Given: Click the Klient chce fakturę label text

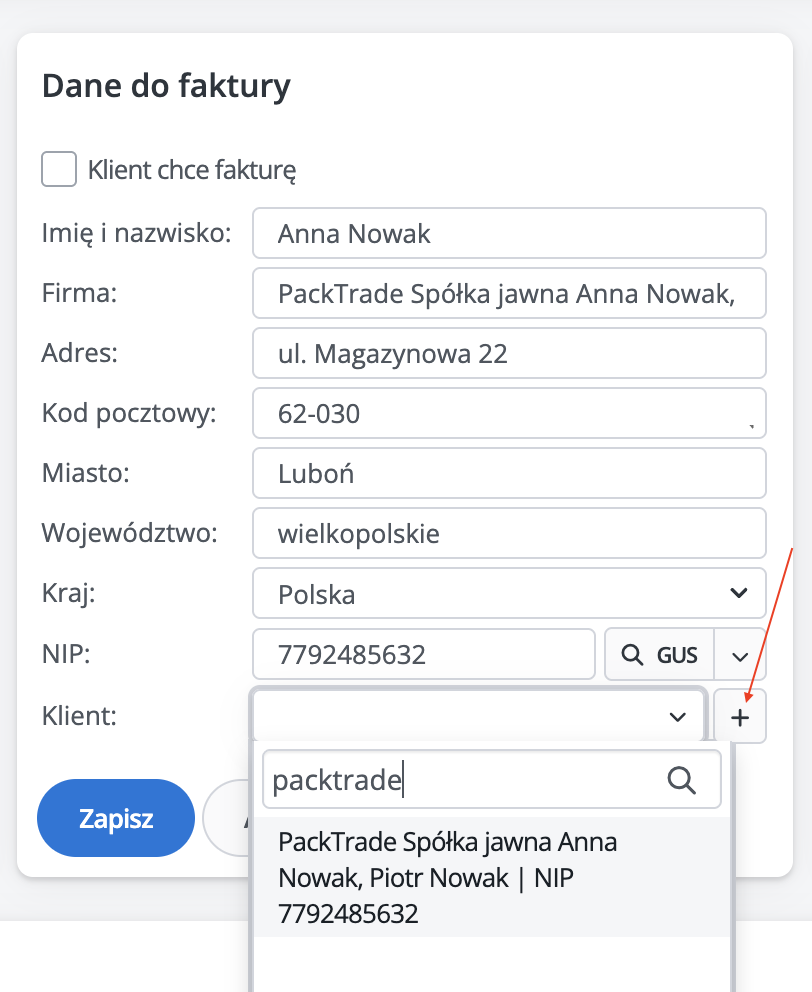Looking at the screenshot, I should [x=192, y=170].
